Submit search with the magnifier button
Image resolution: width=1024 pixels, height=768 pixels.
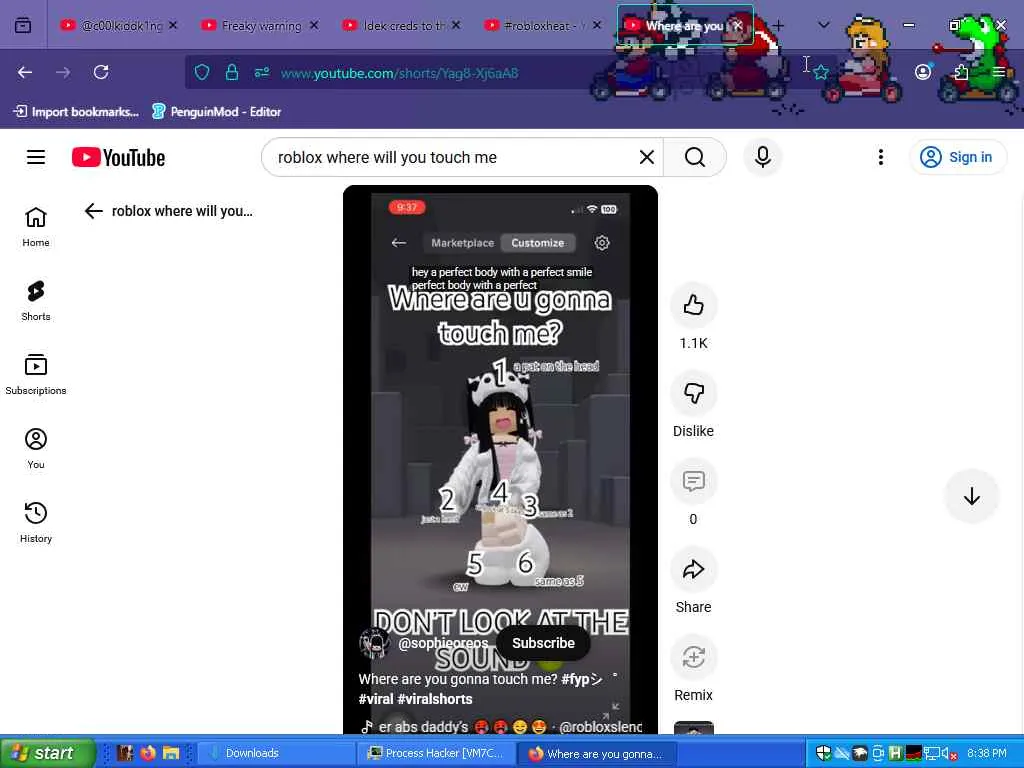click(x=695, y=157)
